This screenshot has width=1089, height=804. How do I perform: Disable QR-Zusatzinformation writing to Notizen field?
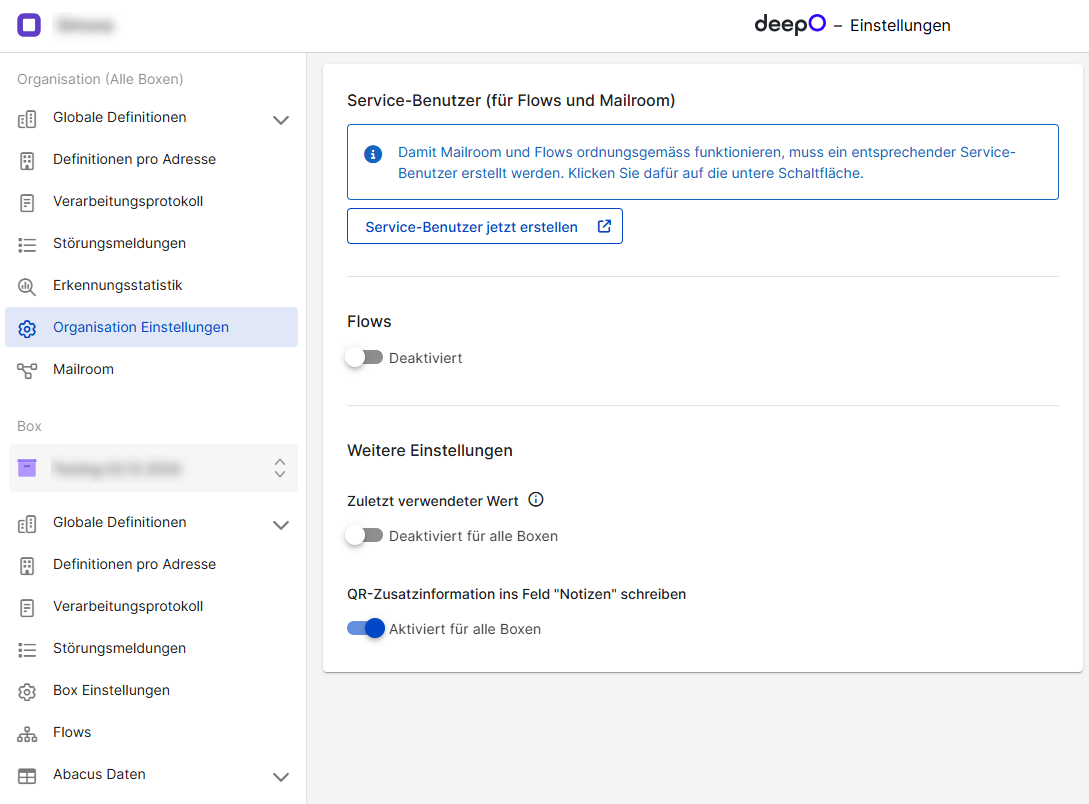(365, 628)
